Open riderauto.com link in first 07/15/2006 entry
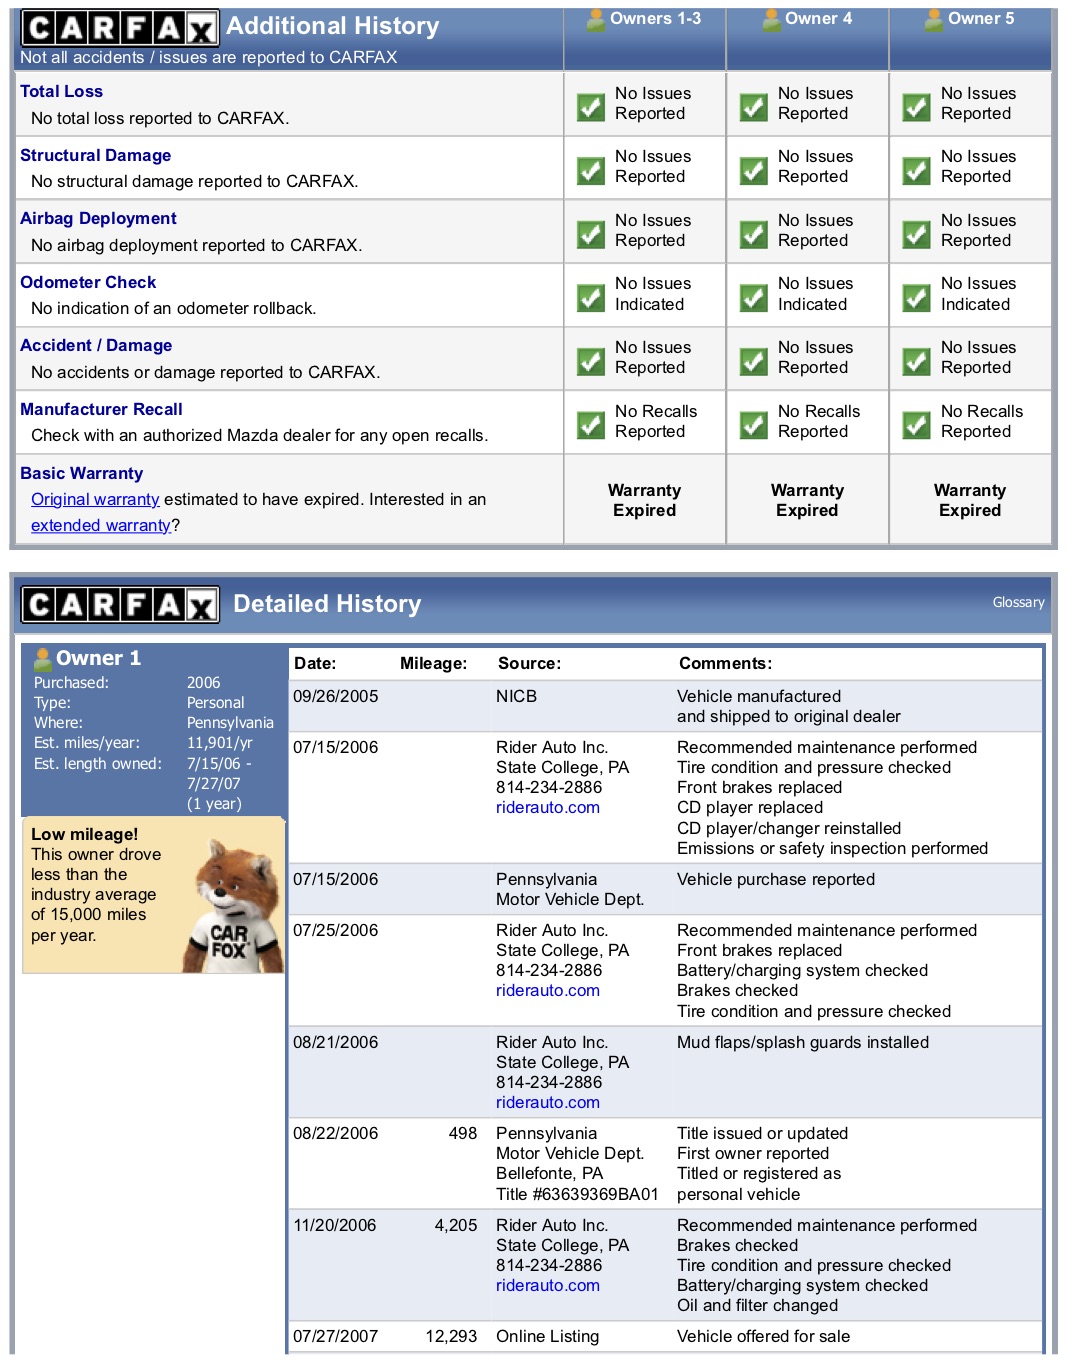The height and width of the screenshot is (1364, 1069). pos(548,807)
